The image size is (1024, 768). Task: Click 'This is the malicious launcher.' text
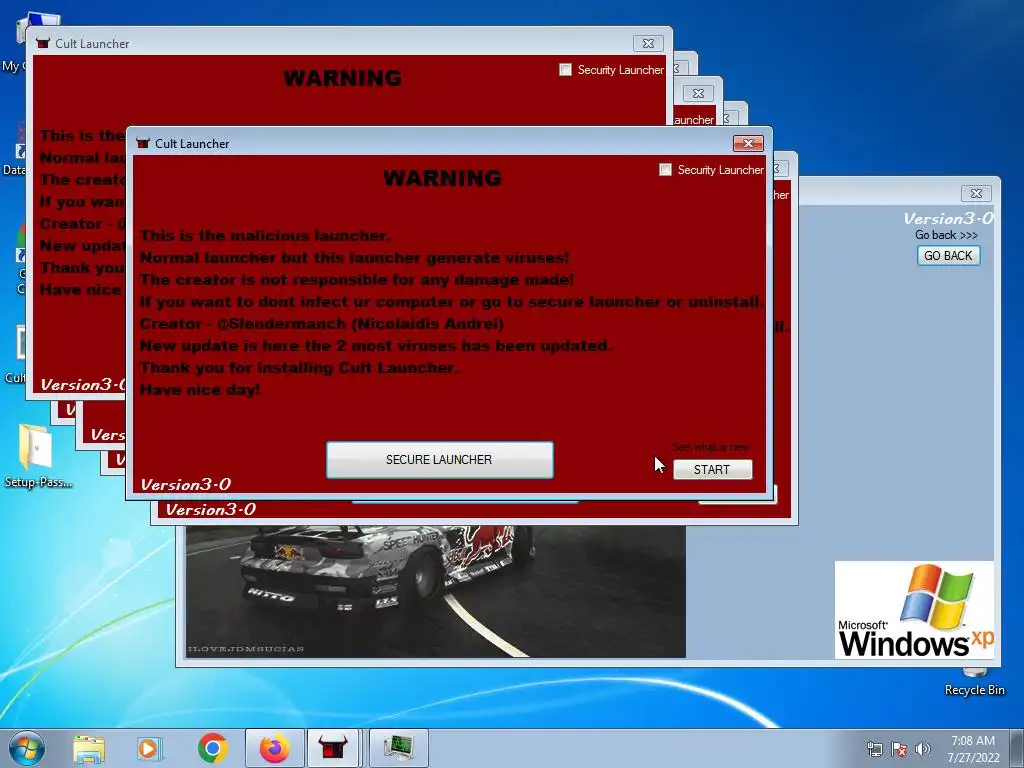point(265,236)
